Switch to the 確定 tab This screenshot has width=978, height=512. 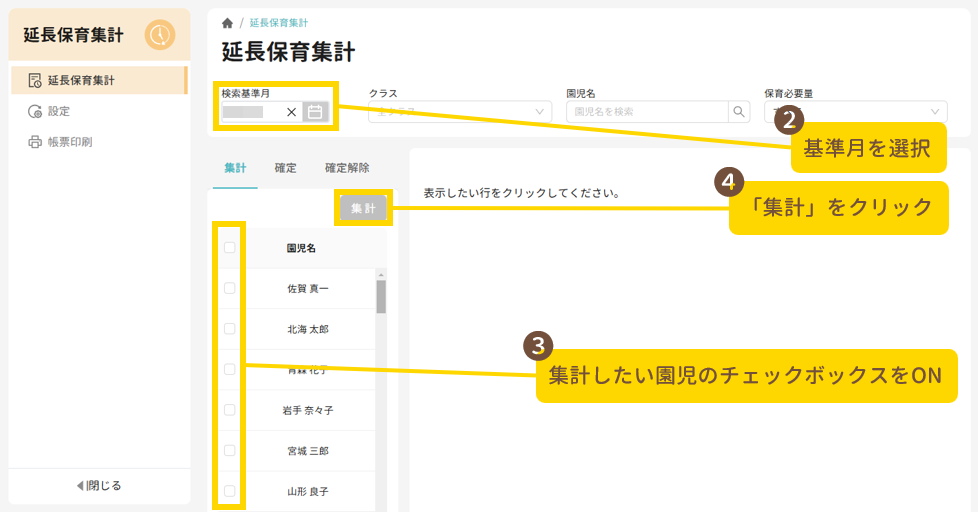coord(285,168)
